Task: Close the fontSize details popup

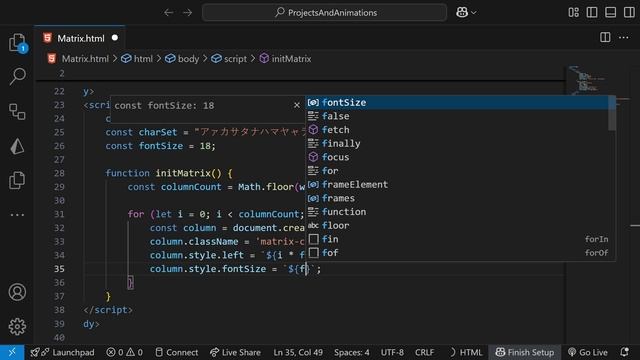Action: [297, 105]
